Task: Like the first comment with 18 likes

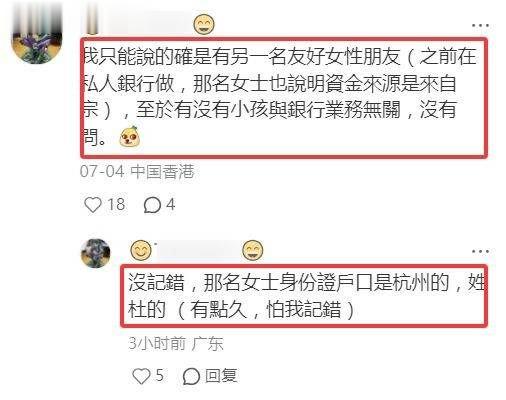Action: [x=93, y=204]
